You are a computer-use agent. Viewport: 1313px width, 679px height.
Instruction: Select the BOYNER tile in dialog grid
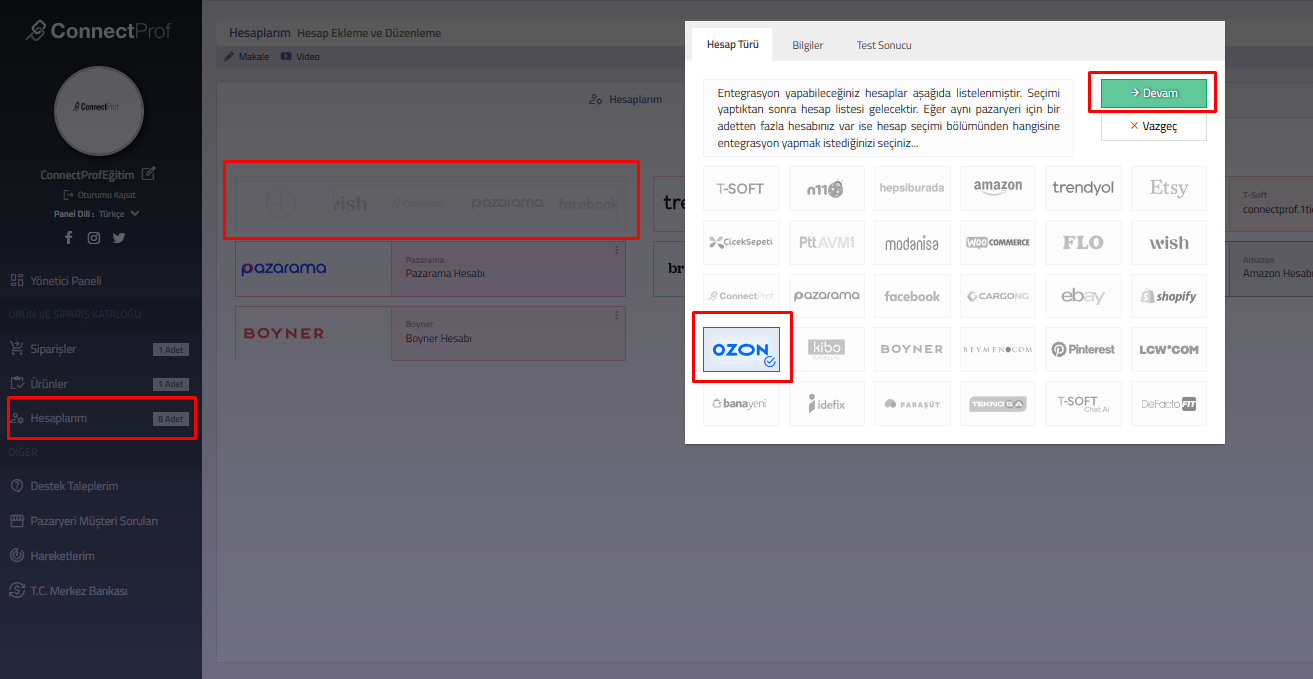912,349
